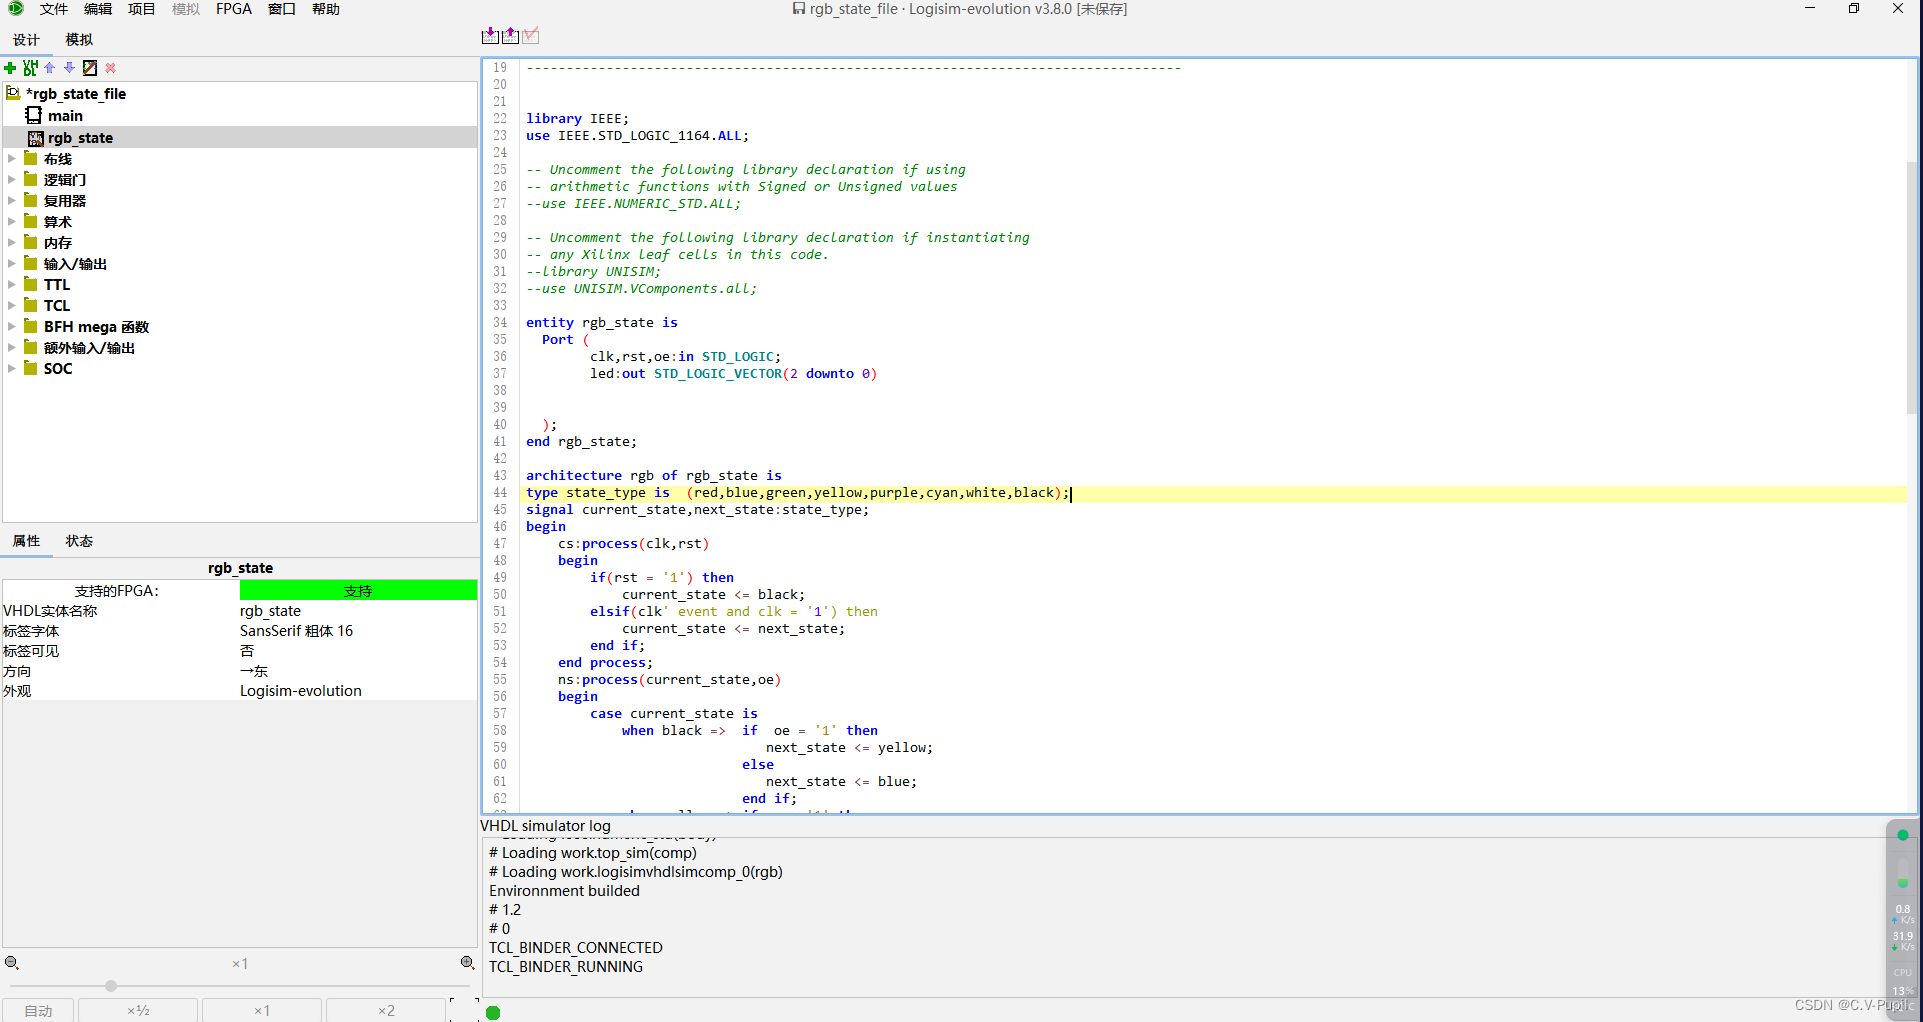Click the entity rgb_state is line
The width and height of the screenshot is (1923, 1022).
[x=602, y=323]
